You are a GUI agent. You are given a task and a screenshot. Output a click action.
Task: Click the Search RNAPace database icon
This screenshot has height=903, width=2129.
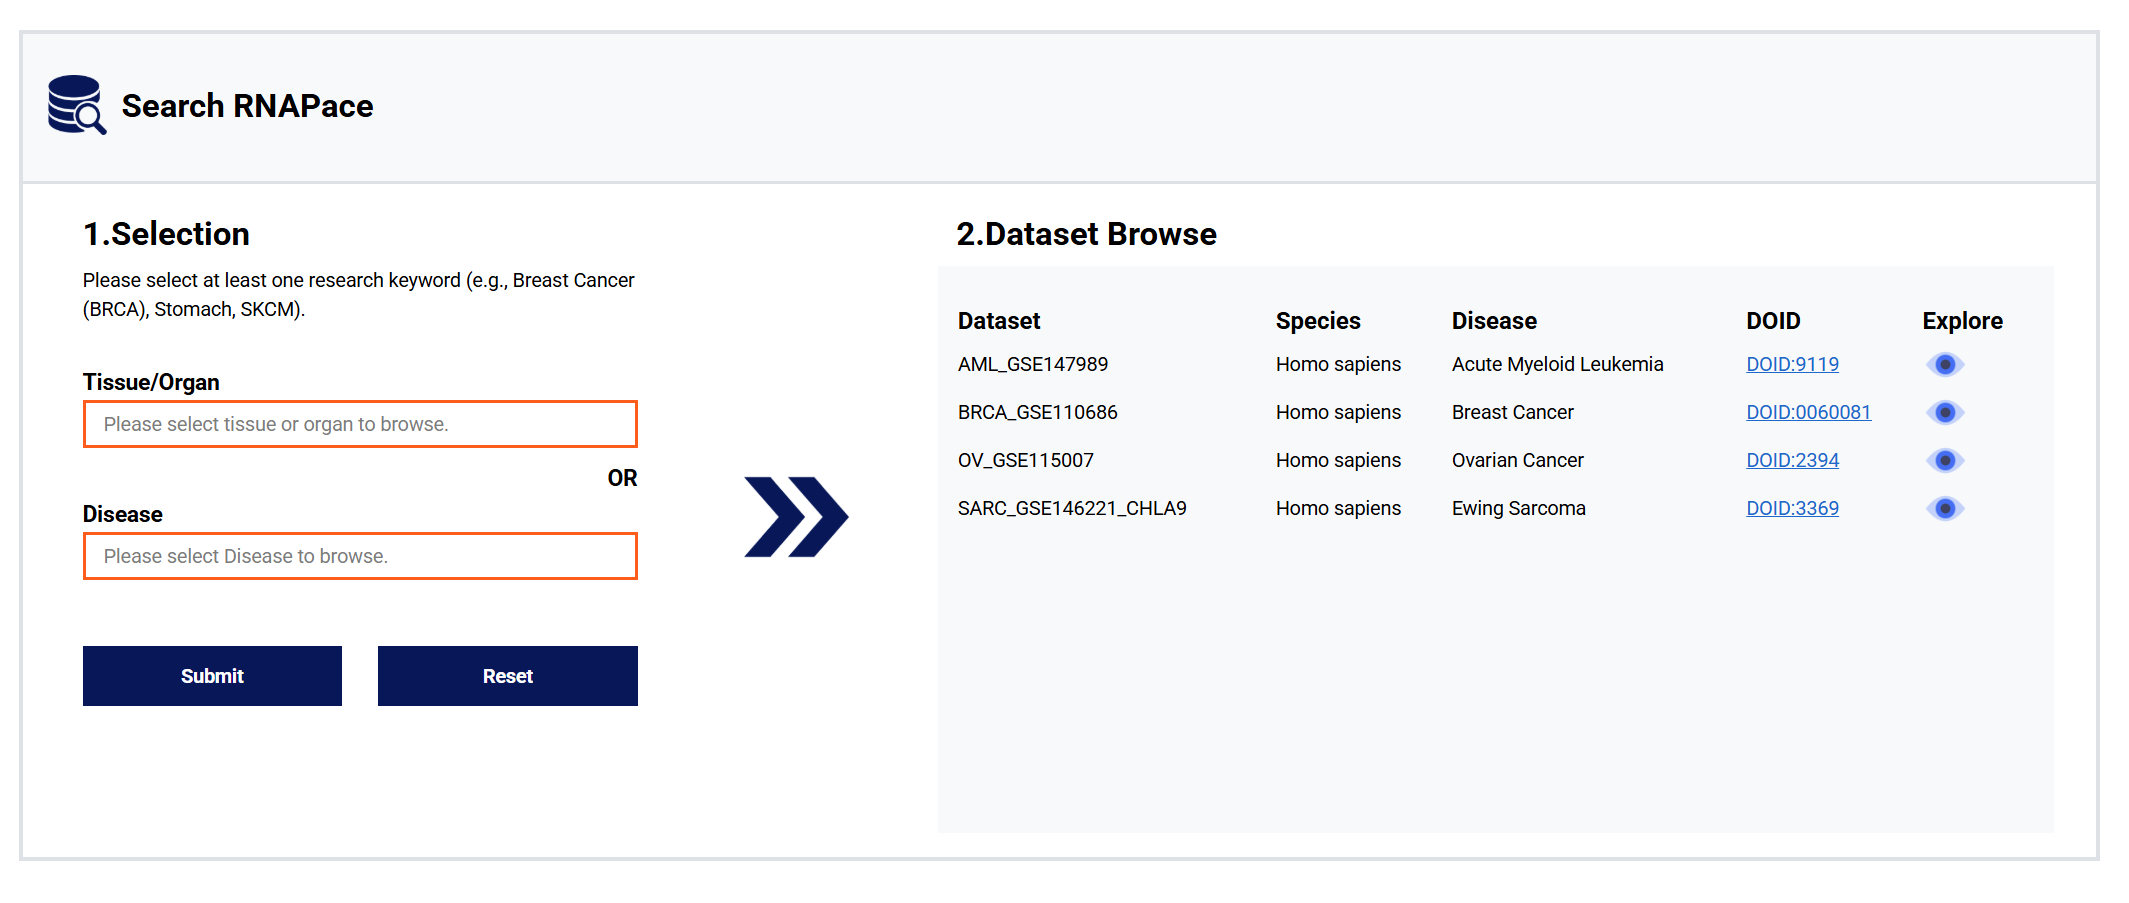point(76,105)
